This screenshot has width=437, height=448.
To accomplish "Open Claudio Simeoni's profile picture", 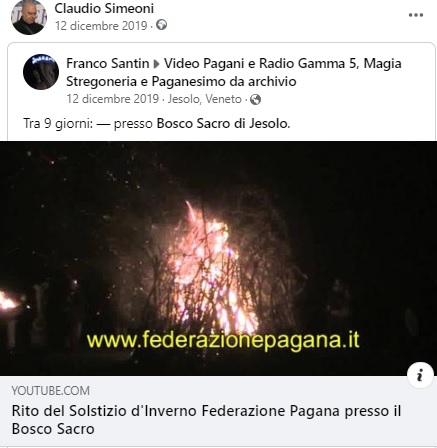I will click(x=29, y=17).
